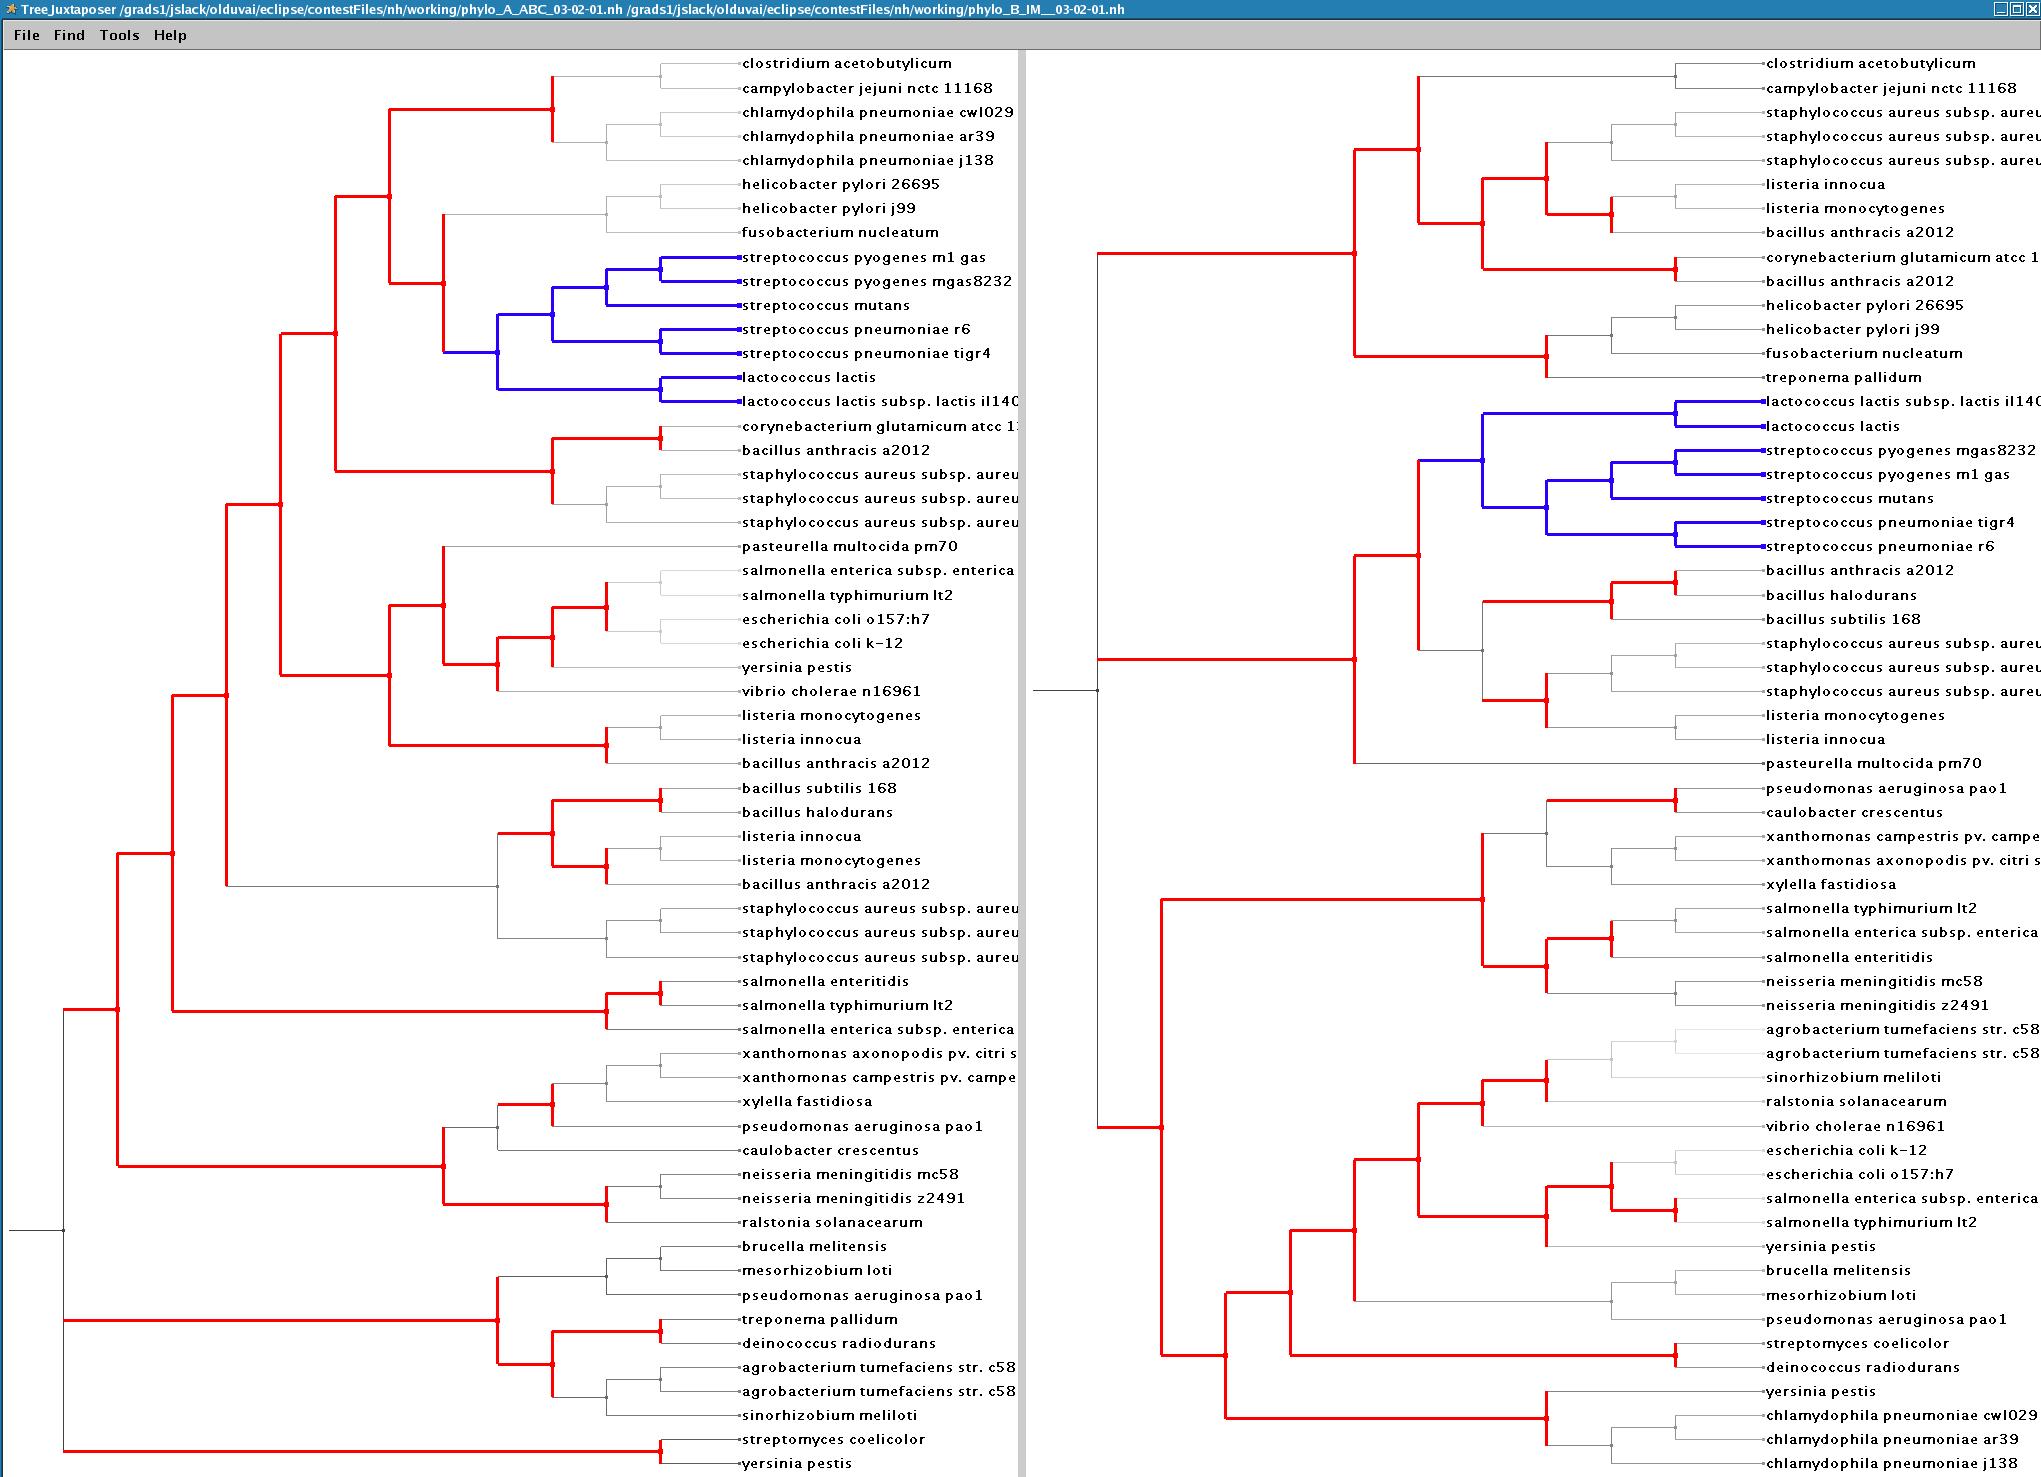Click corynebacterium glutamicum atcc in left tree
Image resolution: width=2041 pixels, height=1477 pixels.
tap(879, 426)
